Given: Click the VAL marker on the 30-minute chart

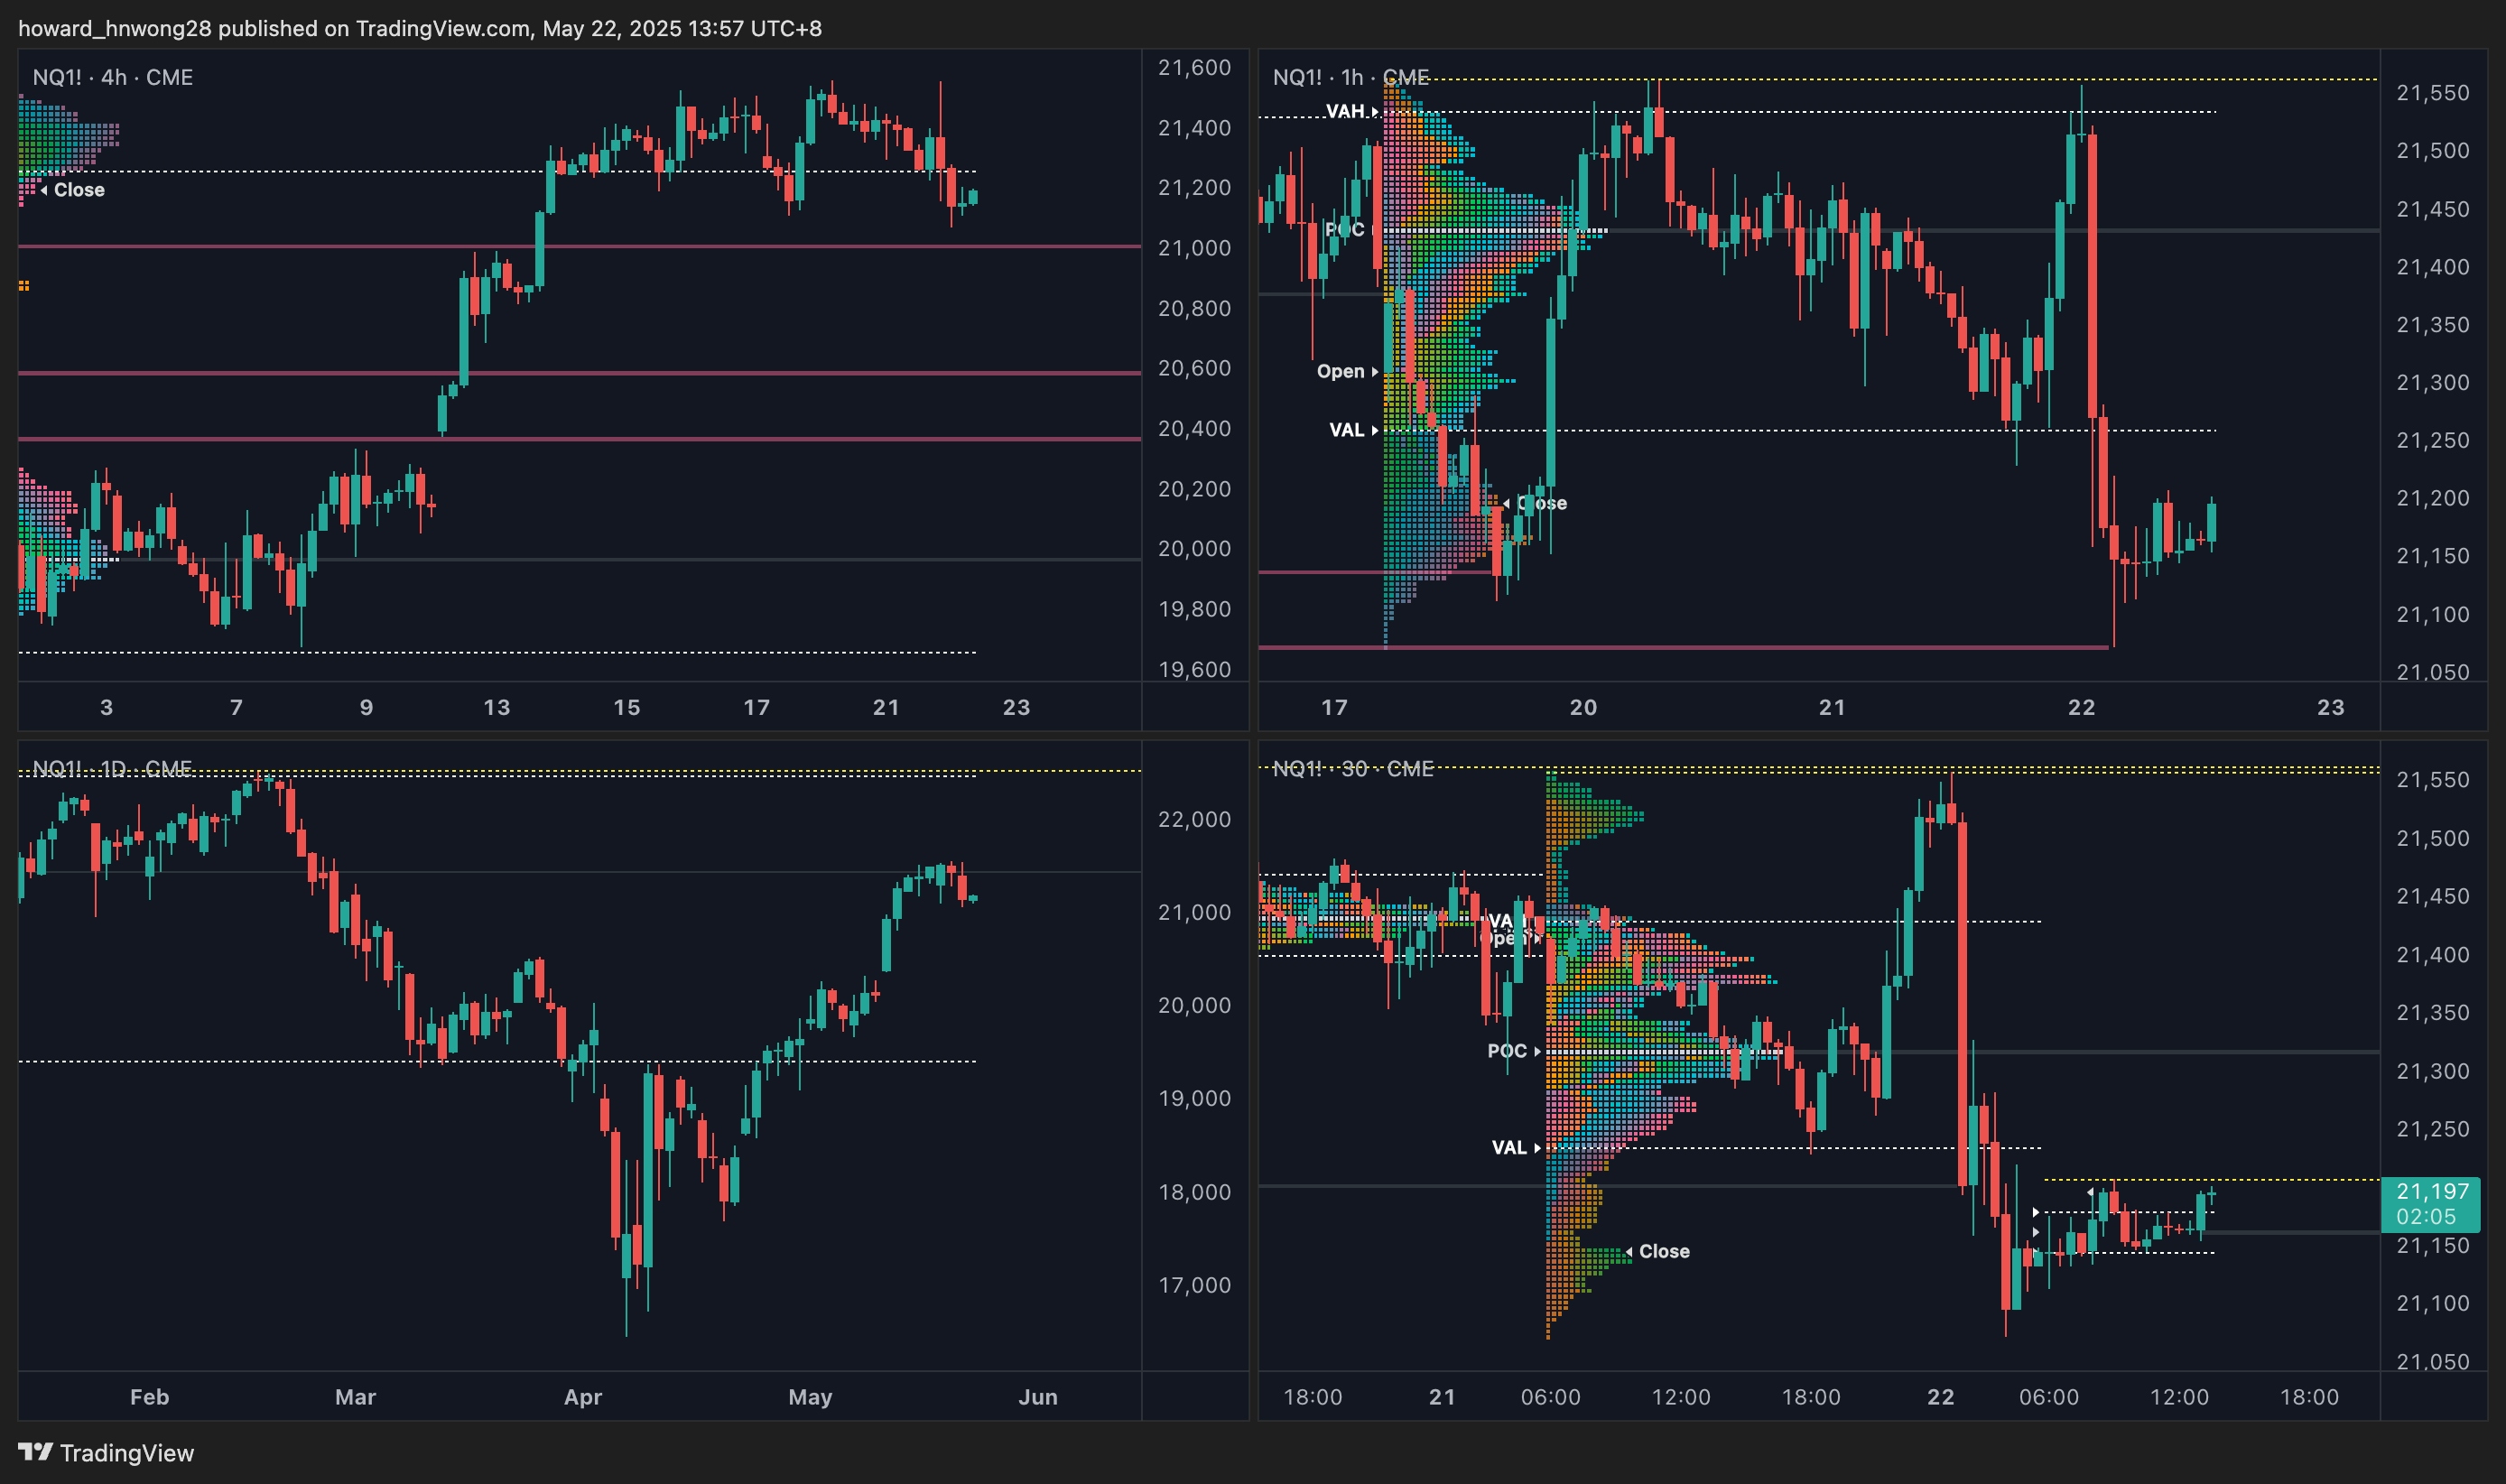Looking at the screenshot, I should click(1514, 1147).
